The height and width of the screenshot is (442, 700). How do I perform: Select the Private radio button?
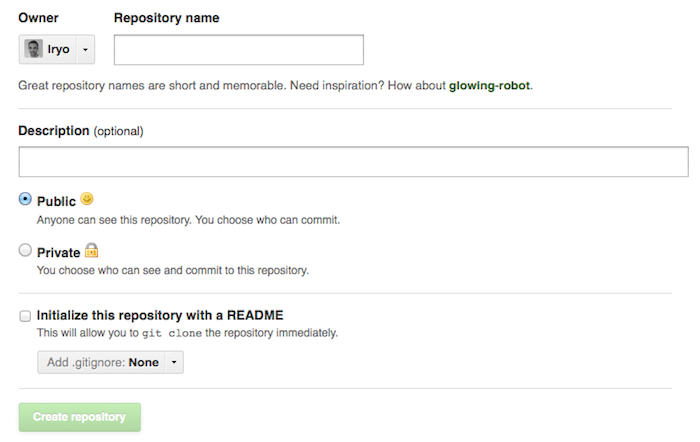point(25,252)
